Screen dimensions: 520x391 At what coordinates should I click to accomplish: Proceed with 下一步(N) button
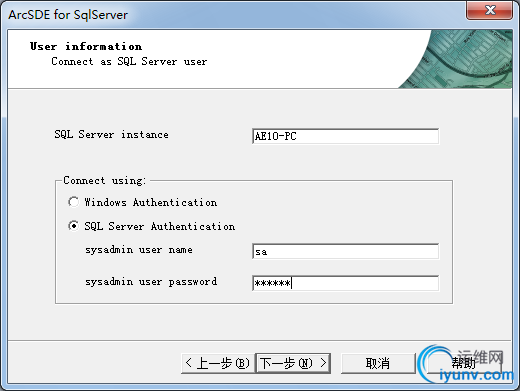pos(293,363)
